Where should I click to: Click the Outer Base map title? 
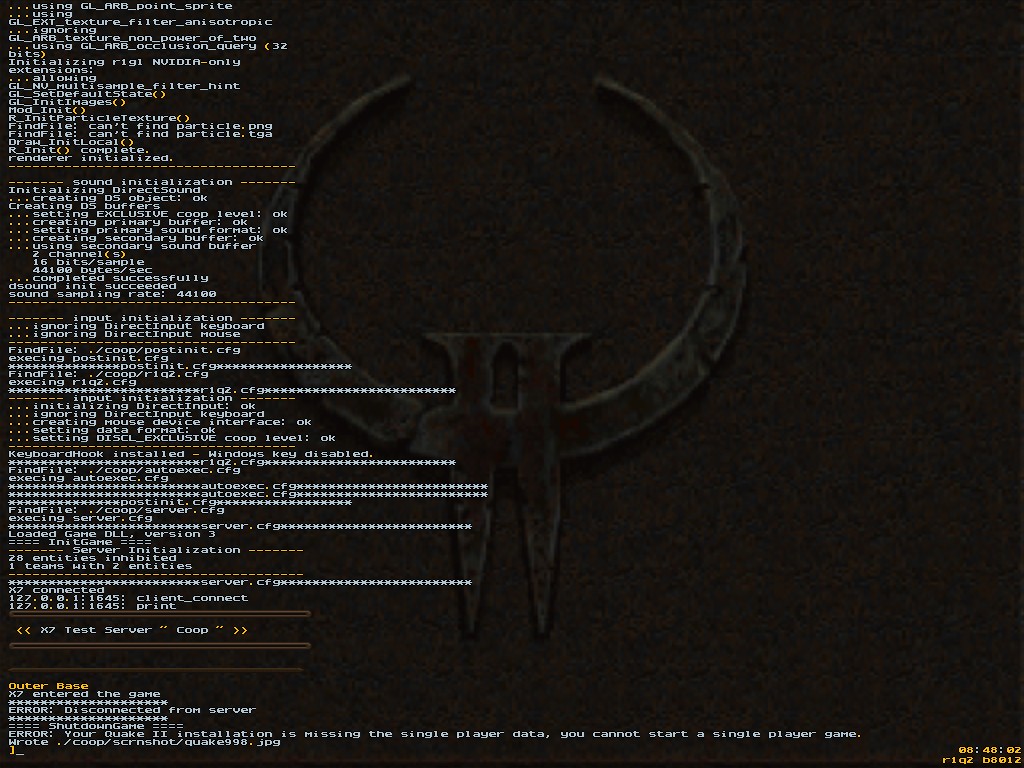[x=48, y=686]
